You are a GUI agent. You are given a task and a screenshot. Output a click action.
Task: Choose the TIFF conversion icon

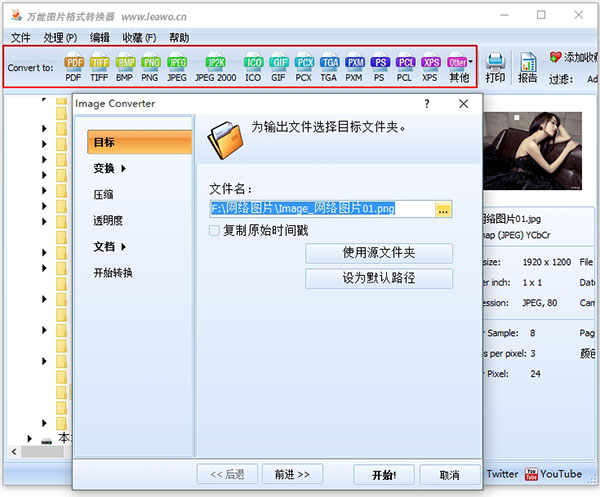[99, 67]
